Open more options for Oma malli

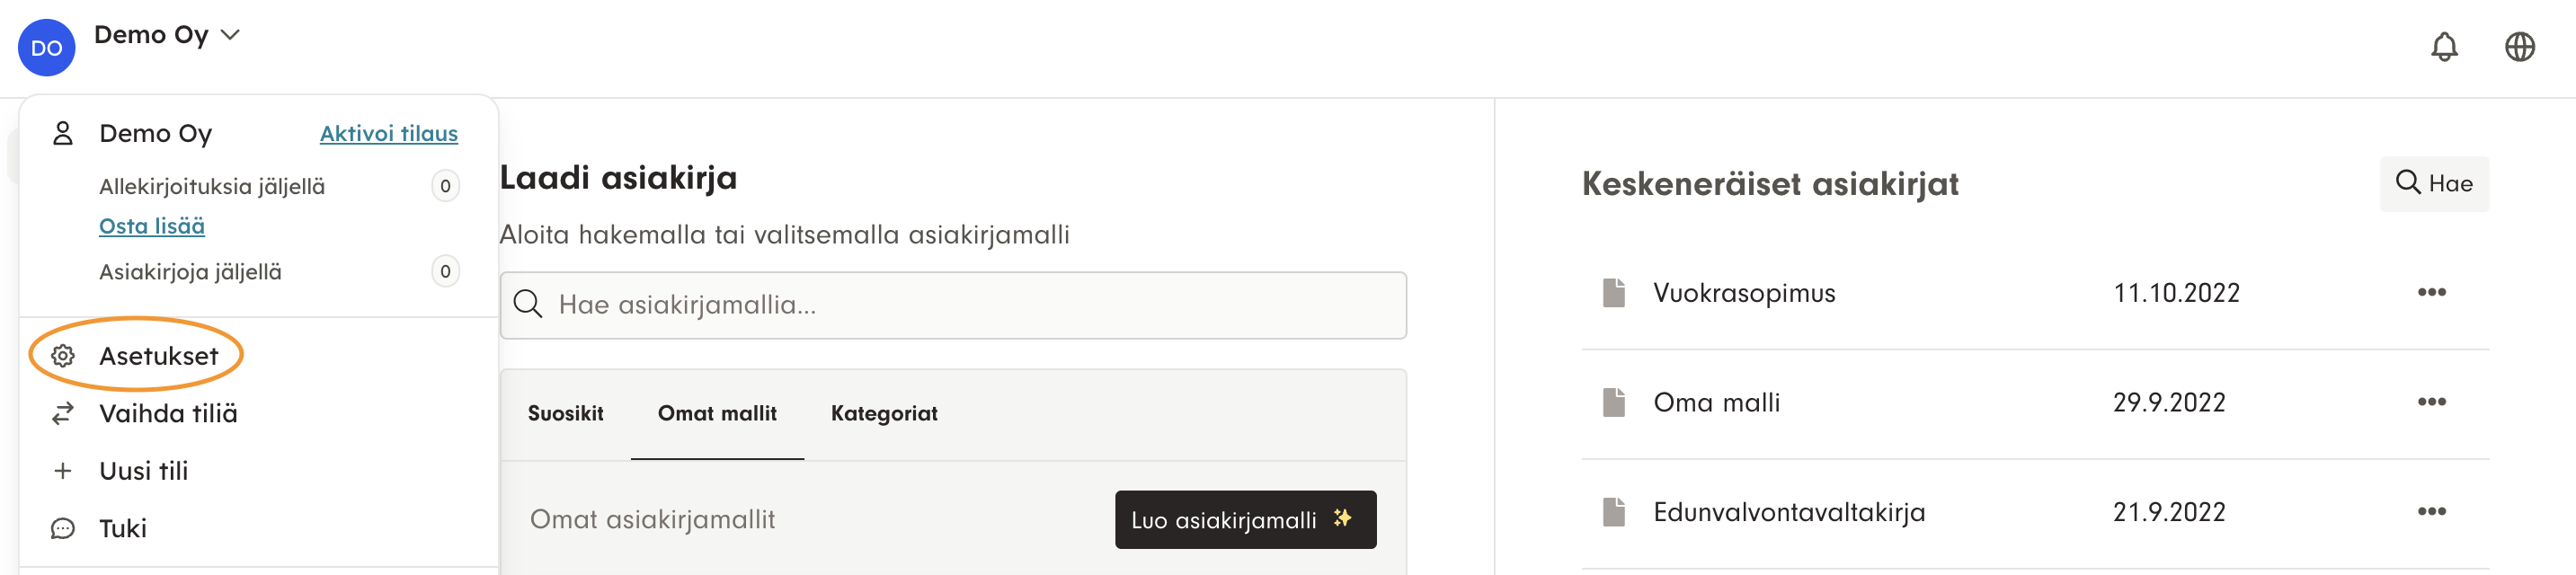[x=2431, y=403]
